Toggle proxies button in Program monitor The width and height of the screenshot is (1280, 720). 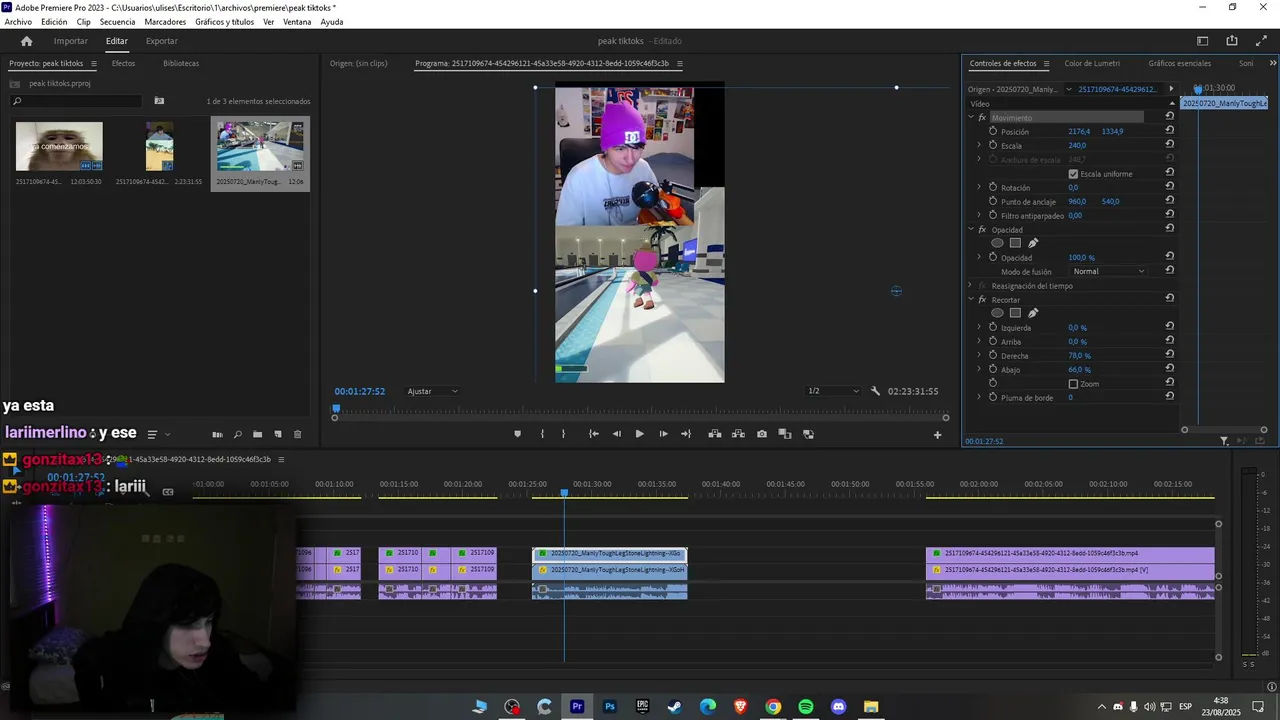(x=808, y=434)
